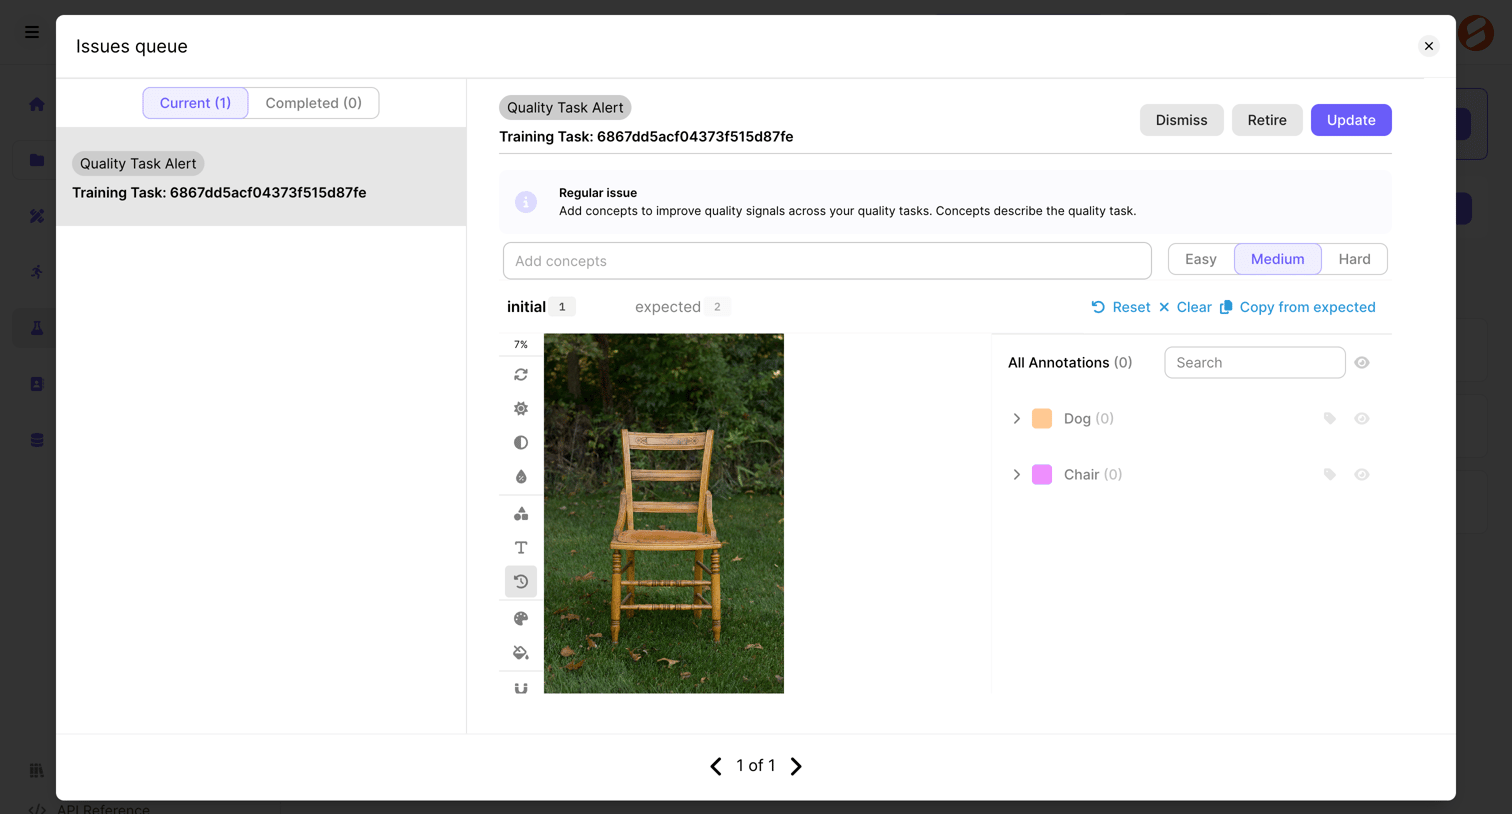Open the color palette tool
This screenshot has width=1512, height=814.
(x=521, y=619)
